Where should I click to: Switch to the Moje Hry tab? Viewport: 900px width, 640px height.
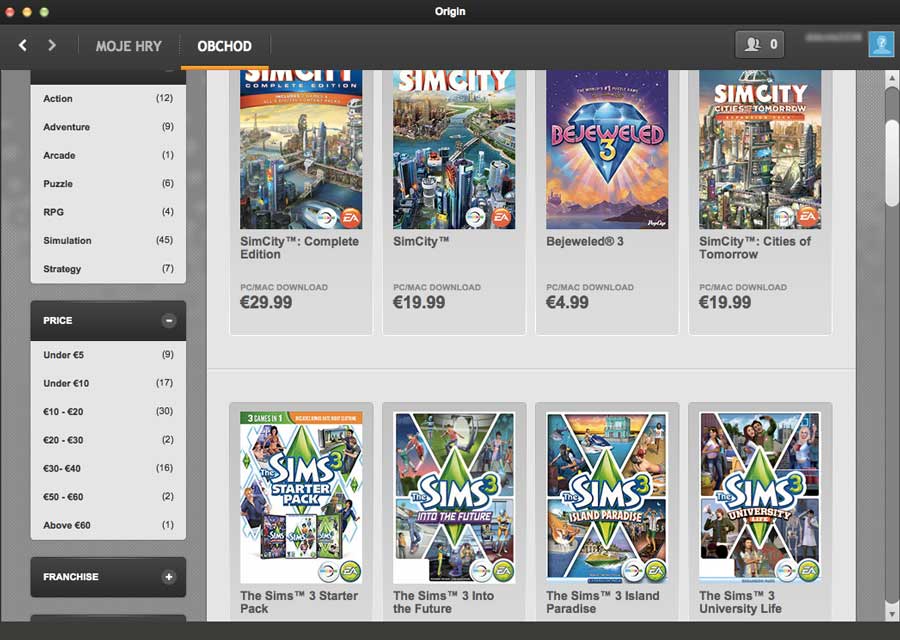[x=128, y=46]
